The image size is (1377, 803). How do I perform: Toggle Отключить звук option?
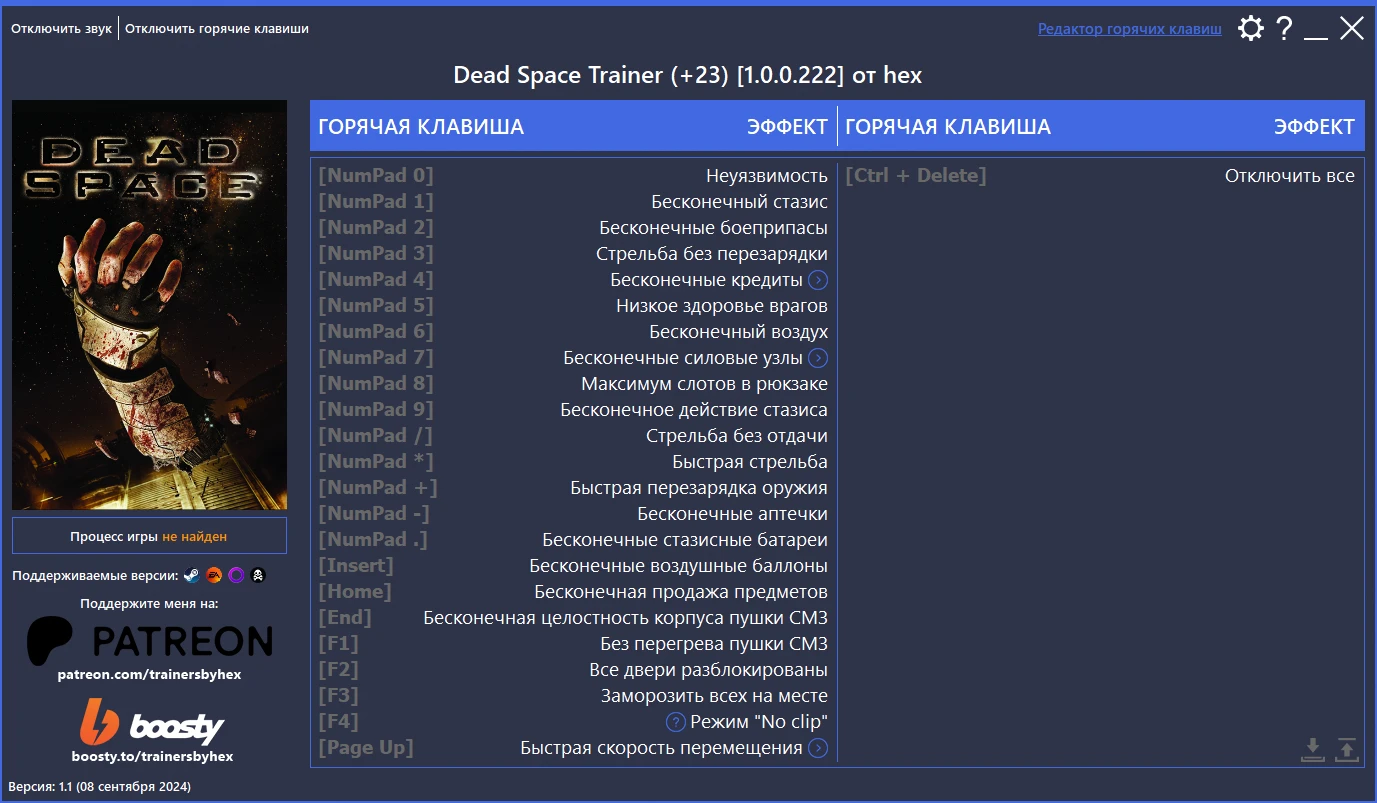tap(60, 28)
